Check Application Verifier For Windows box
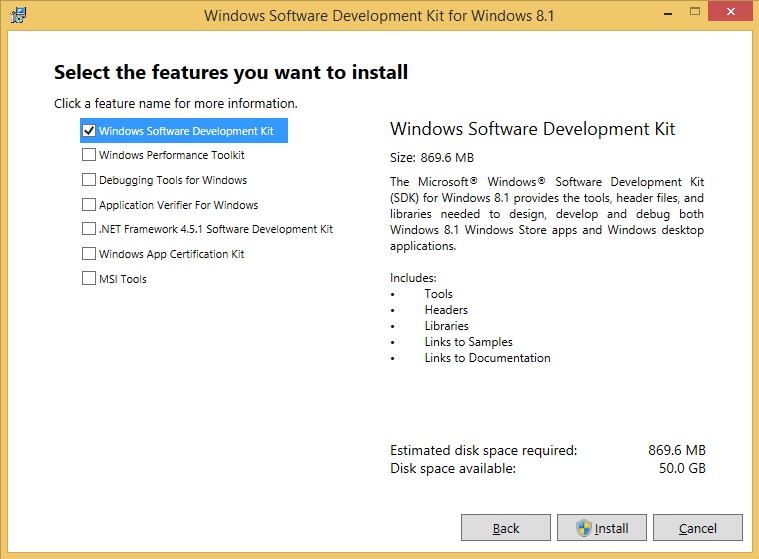The image size is (759, 559). [89, 205]
